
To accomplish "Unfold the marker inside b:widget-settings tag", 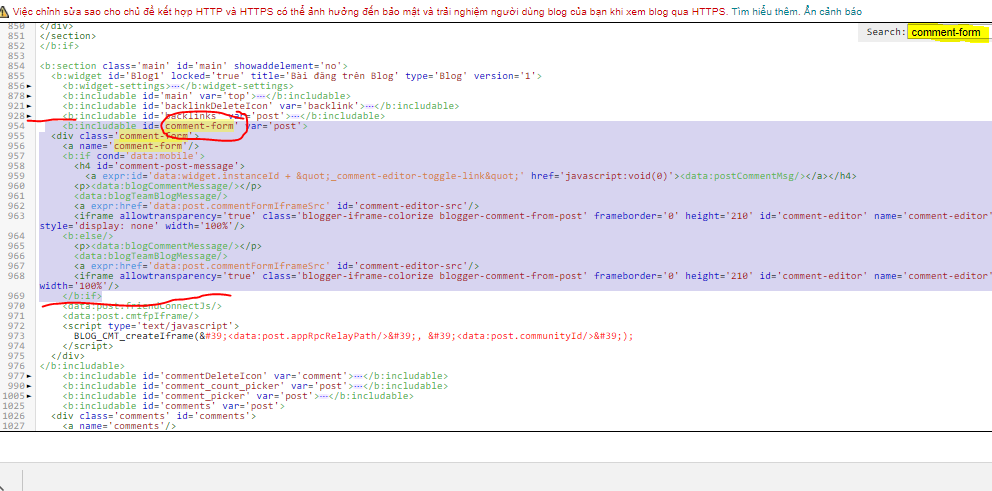I will [x=175, y=86].
